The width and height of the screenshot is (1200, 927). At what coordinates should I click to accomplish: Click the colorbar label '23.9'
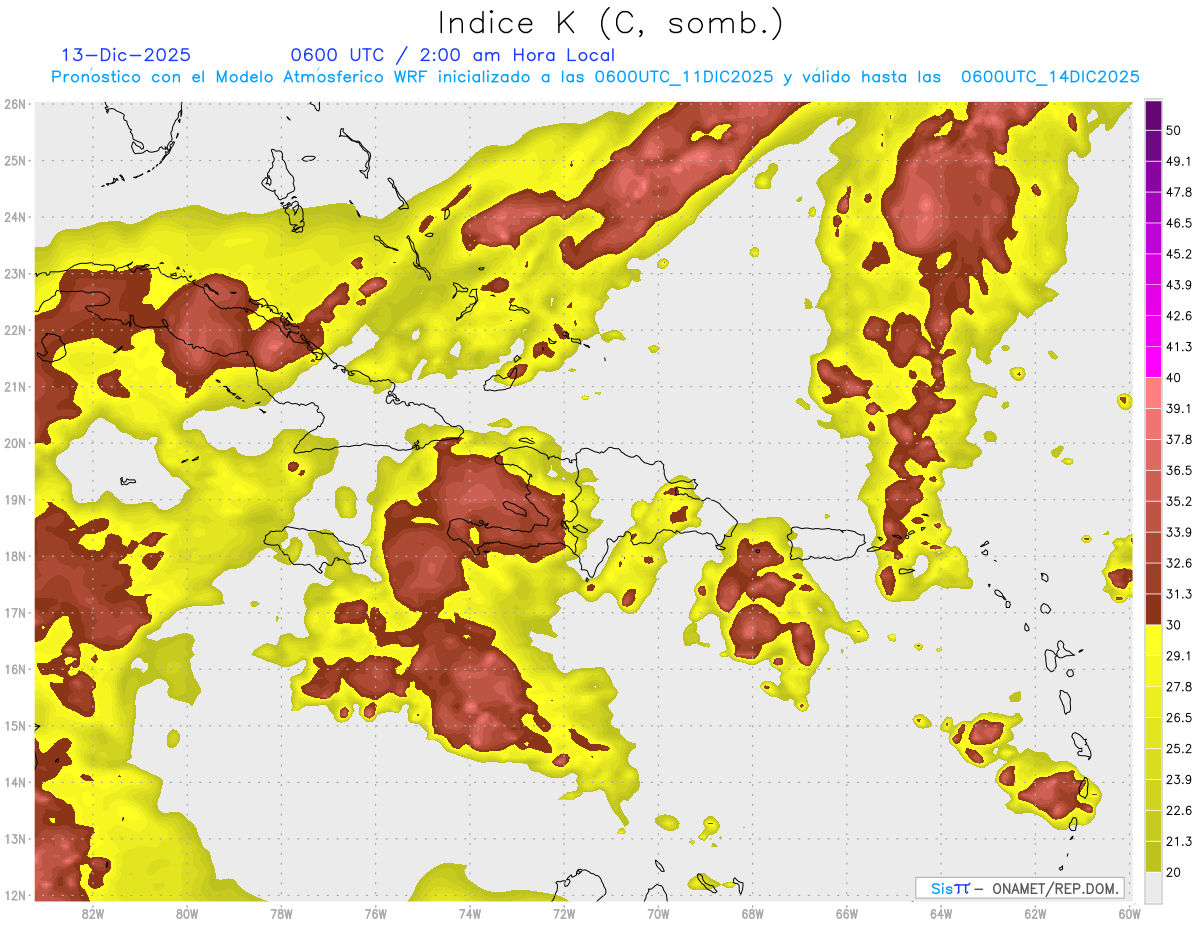(1179, 780)
